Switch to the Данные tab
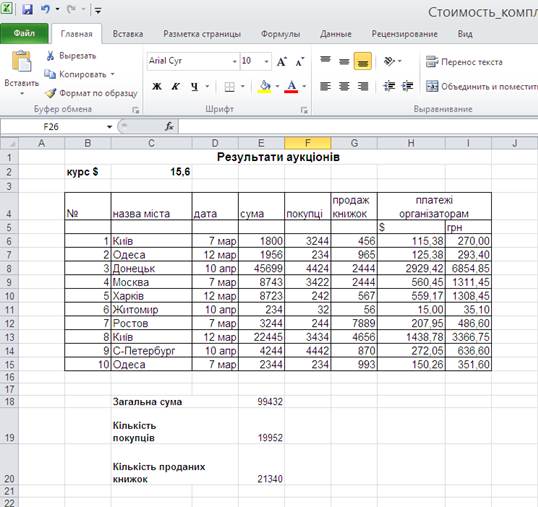538x507 pixels. pyautogui.click(x=336, y=34)
